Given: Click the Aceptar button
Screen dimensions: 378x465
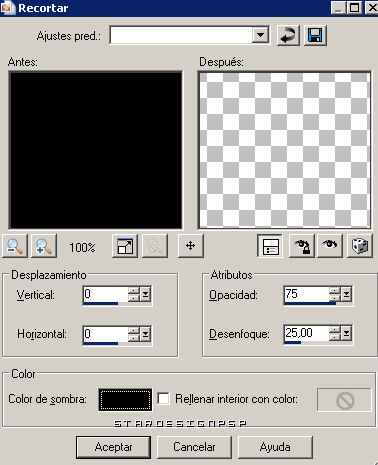Looking at the screenshot, I should click(x=113, y=447).
